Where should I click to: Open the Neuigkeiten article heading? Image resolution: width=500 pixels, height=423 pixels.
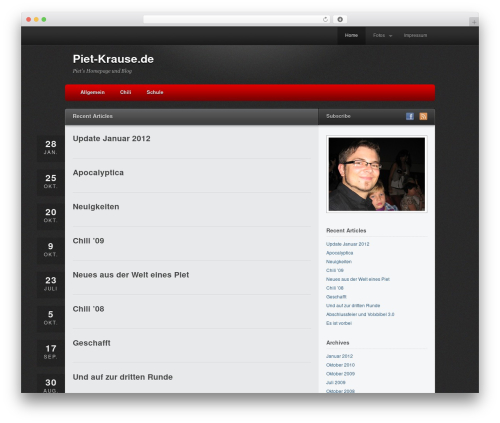(x=96, y=207)
